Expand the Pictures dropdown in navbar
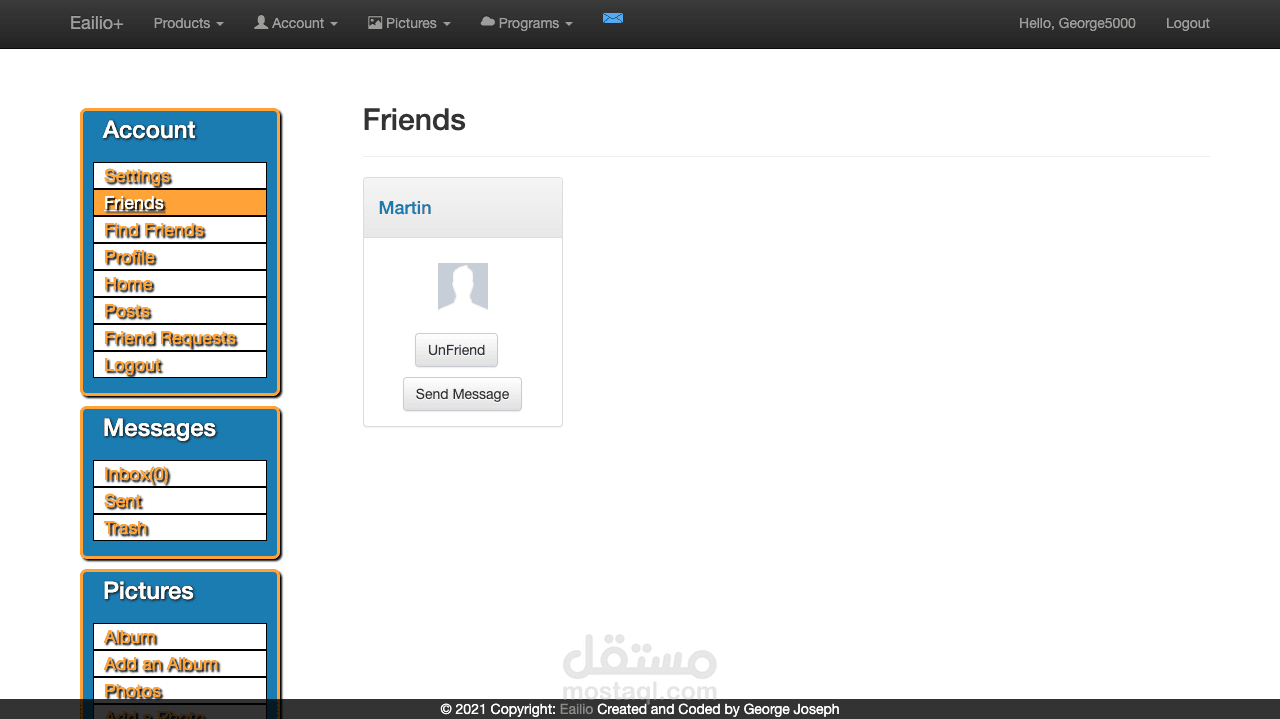The height and width of the screenshot is (719, 1280). [x=409, y=23]
